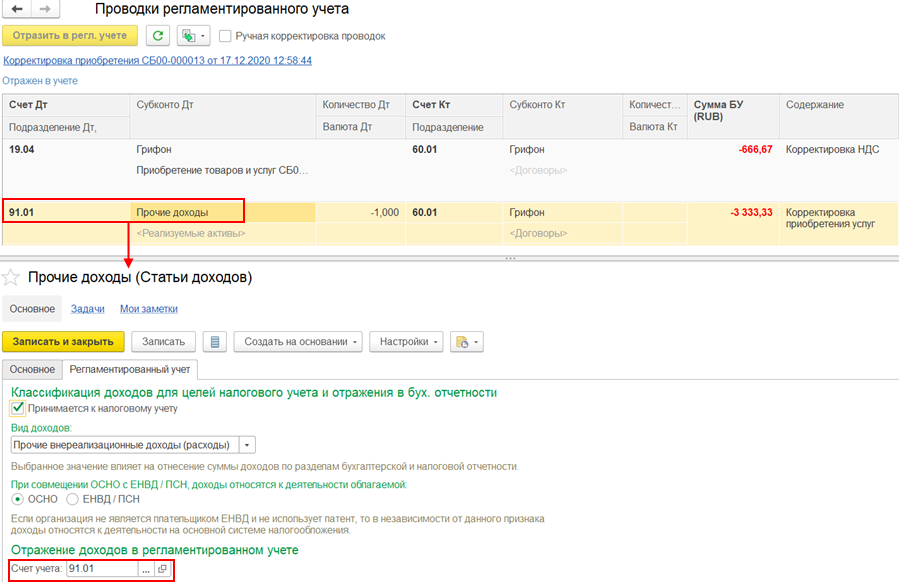Open the document structure icon next to refresh
The height and width of the screenshot is (583, 899).
(x=193, y=36)
